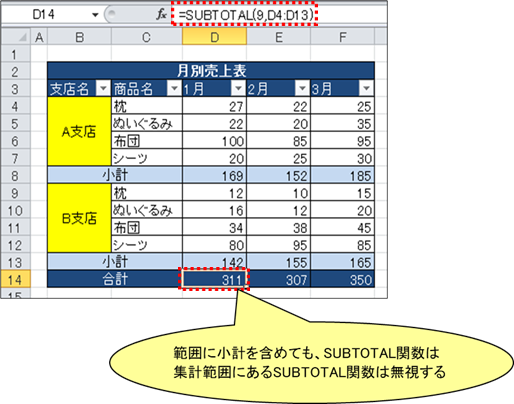
Task: Select row 8 header
Action: click(x=15, y=175)
